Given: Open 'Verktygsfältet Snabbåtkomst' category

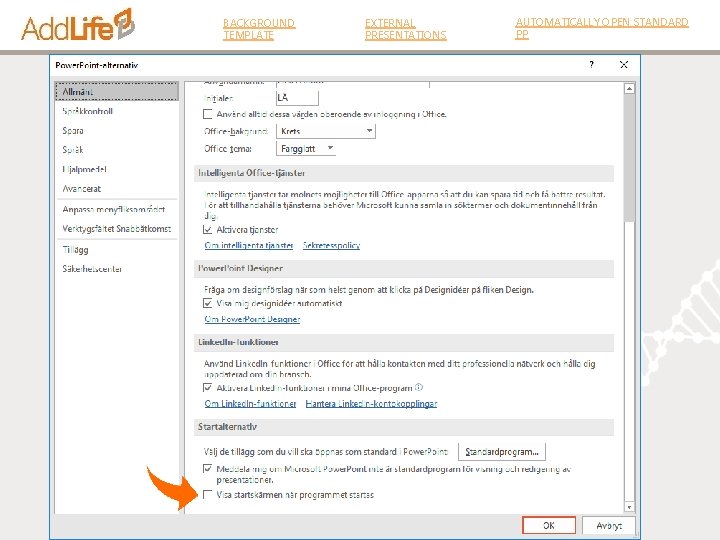Looking at the screenshot, I should [117, 229].
